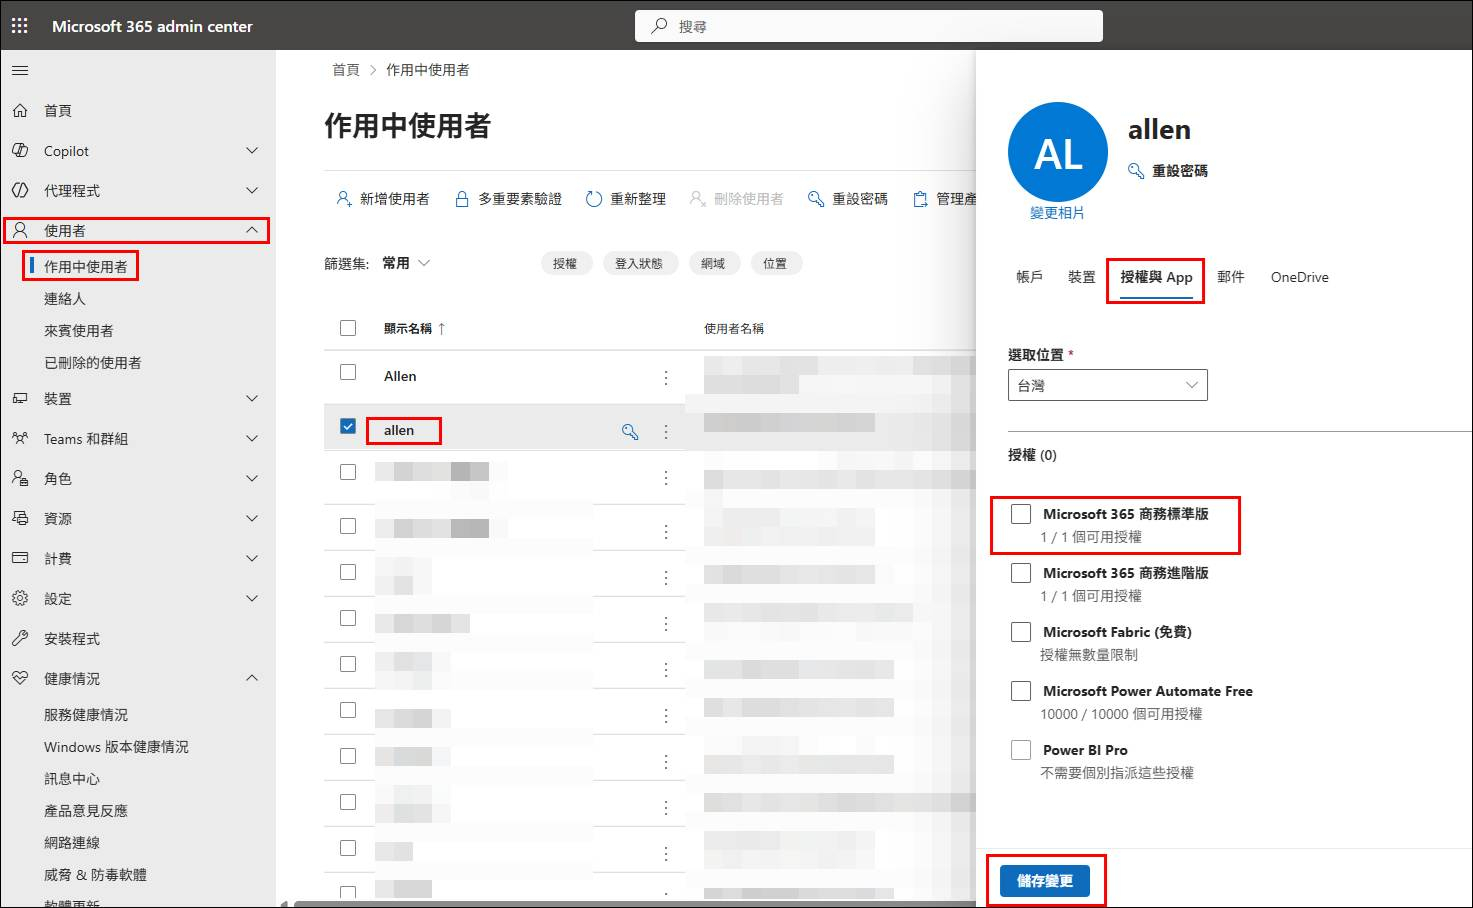Image resolution: width=1473 pixels, height=908 pixels.
Task: Check Microsoft Fabric (免費) license
Action: 1021,632
